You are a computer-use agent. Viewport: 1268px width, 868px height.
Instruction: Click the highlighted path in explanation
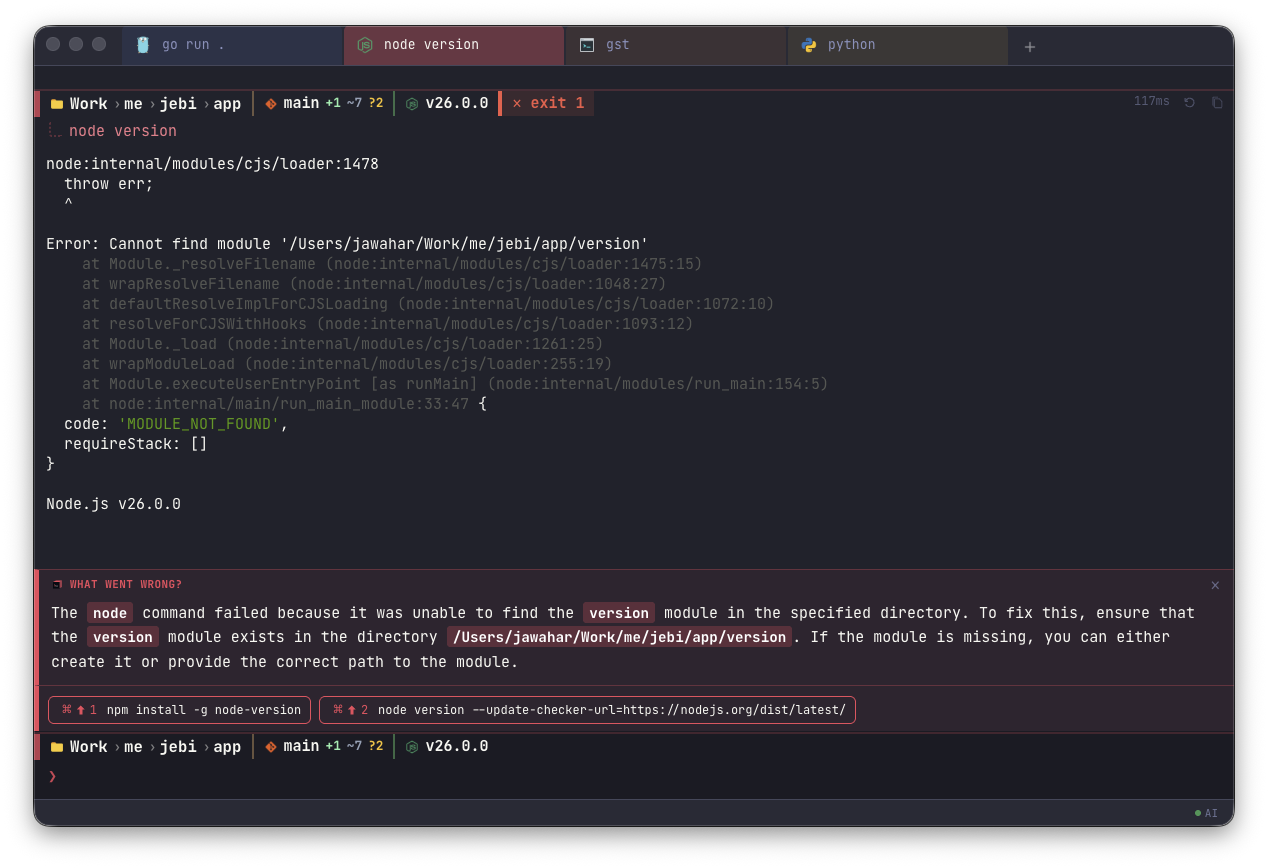[619, 637]
